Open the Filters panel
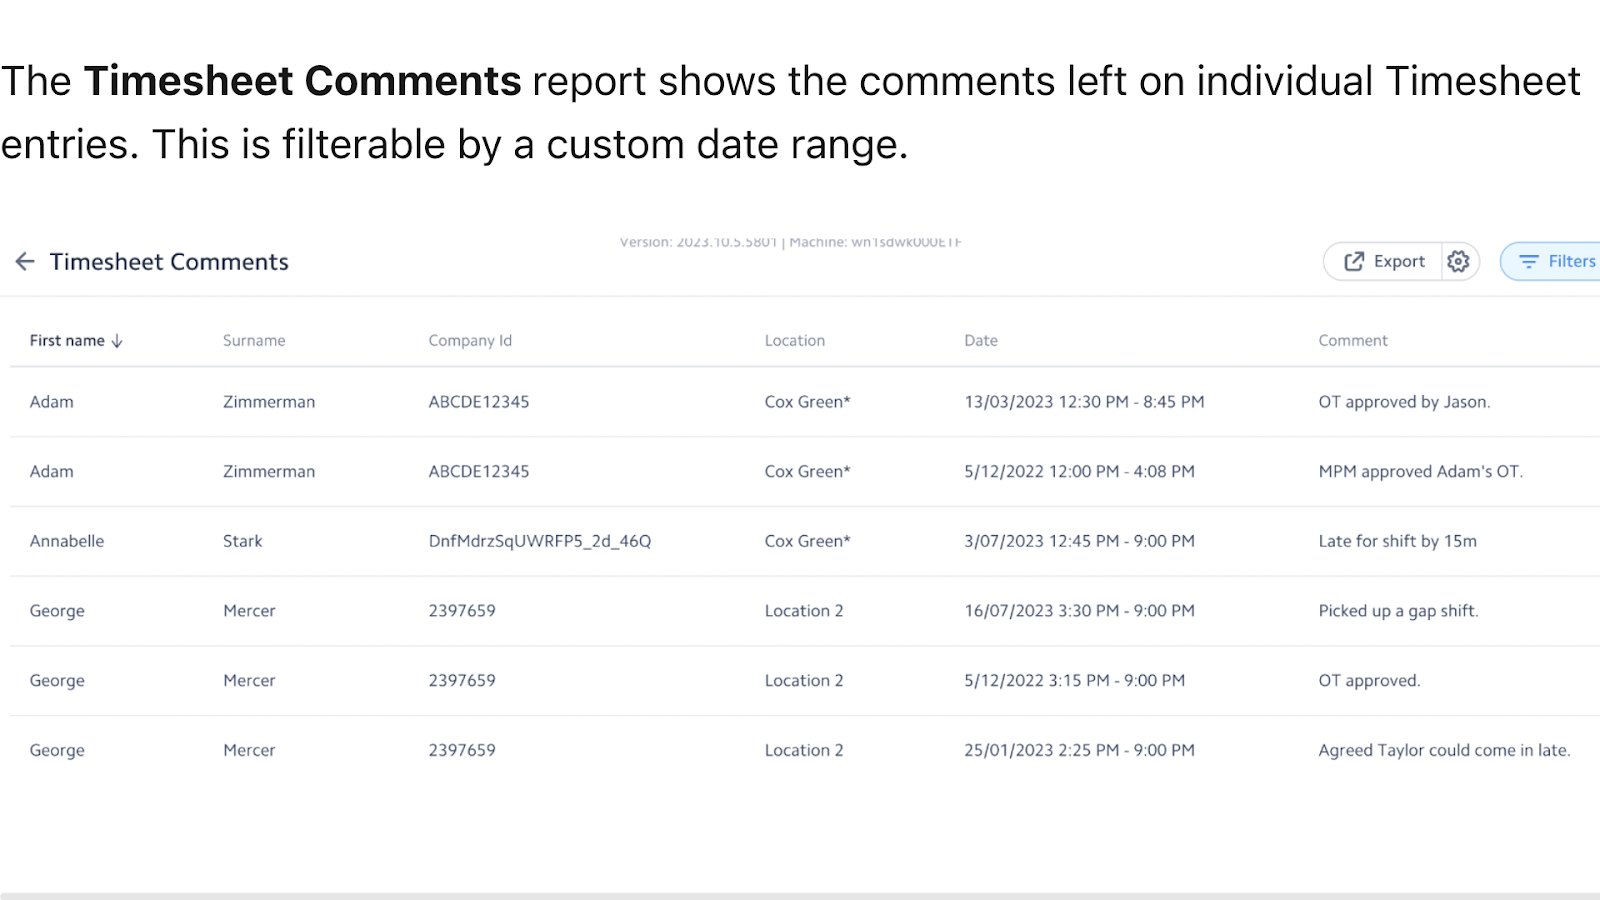Screen dimensions: 1600x900 pyautogui.click(x=1557, y=262)
